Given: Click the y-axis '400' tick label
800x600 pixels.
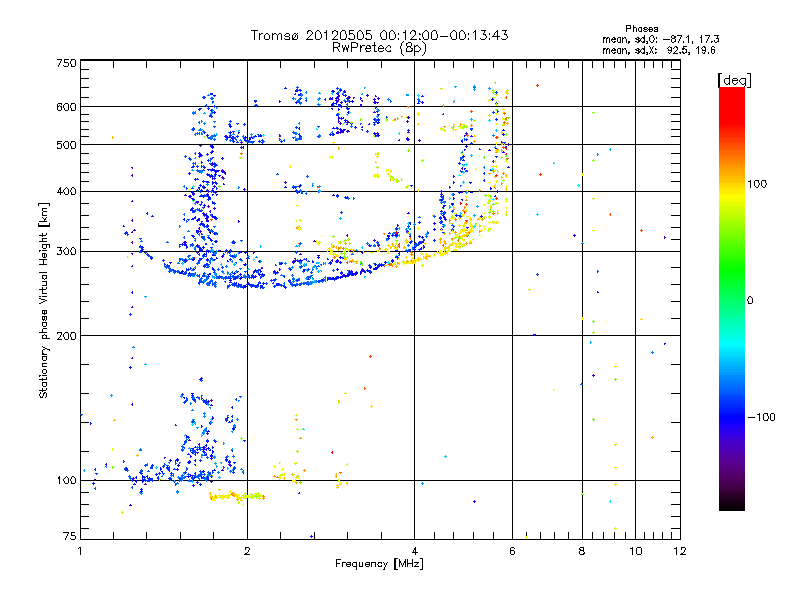Looking at the screenshot, I should (x=66, y=192).
